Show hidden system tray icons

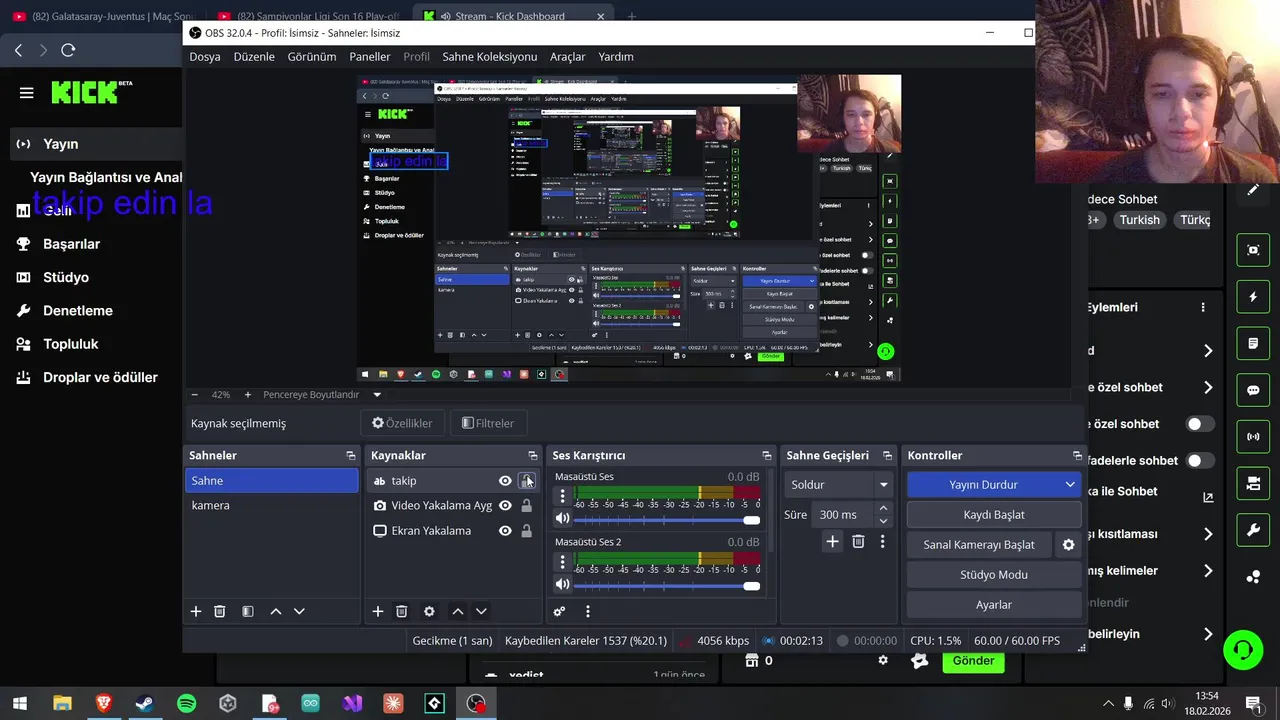(1107, 704)
